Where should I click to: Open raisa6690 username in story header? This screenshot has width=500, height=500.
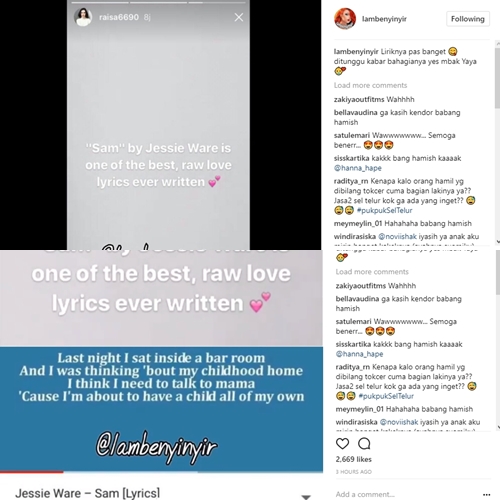pyautogui.click(x=119, y=17)
